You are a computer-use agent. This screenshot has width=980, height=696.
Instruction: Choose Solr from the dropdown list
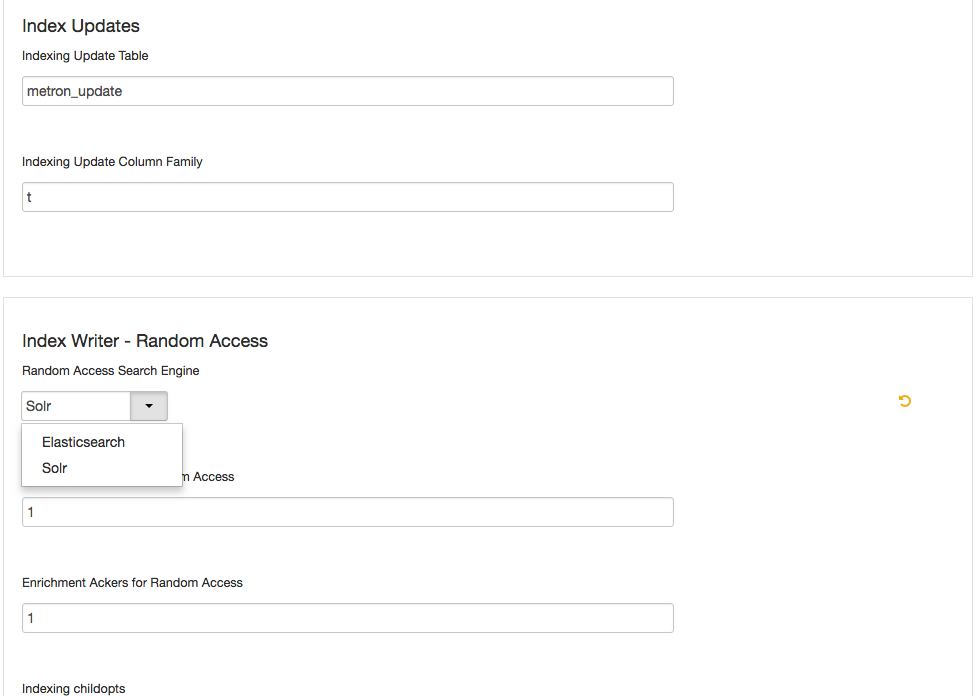pyautogui.click(x=54, y=468)
